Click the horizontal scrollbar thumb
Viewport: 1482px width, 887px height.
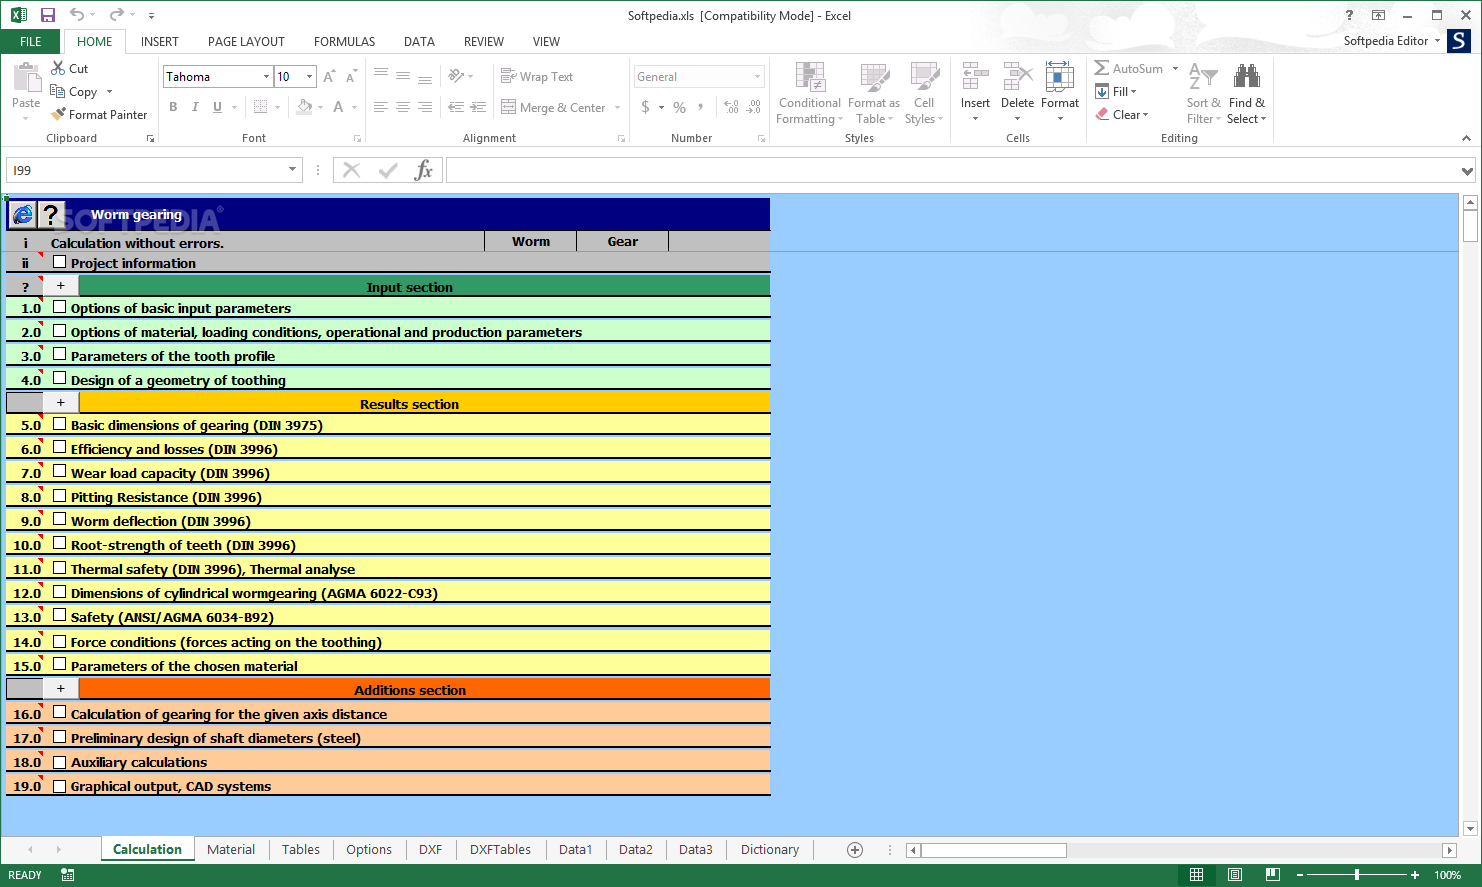coord(994,850)
